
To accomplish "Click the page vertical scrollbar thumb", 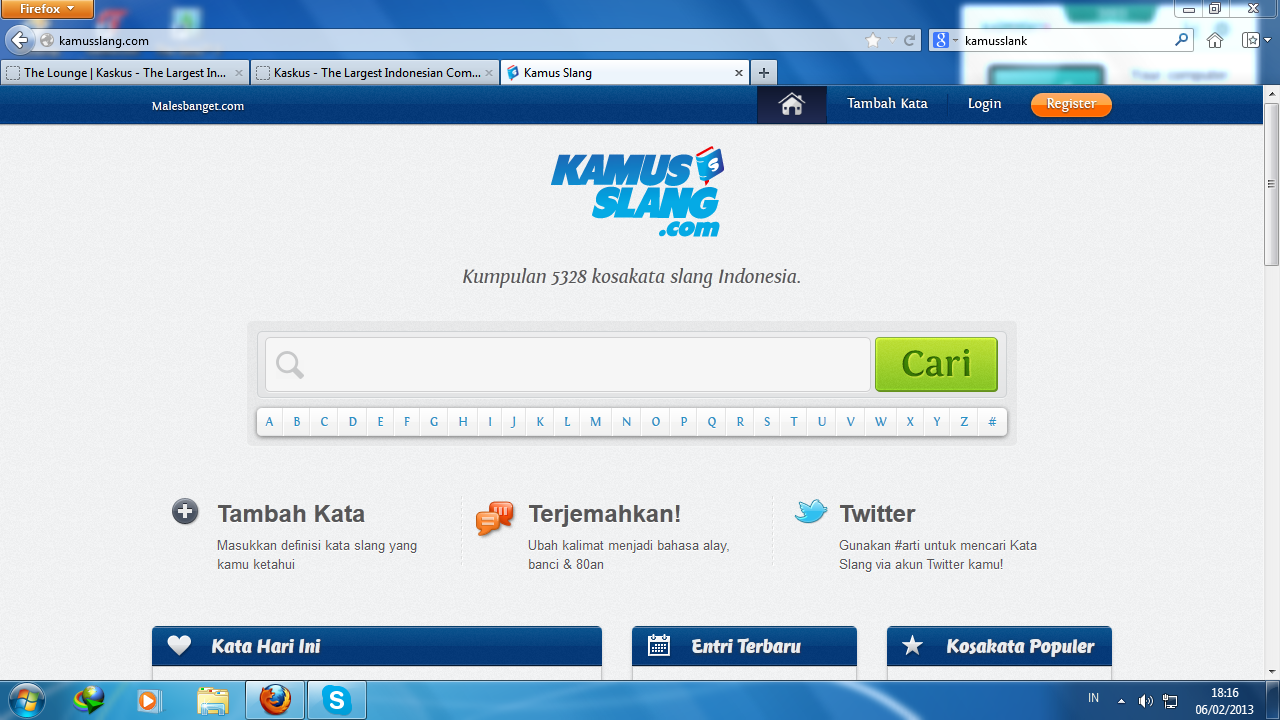I will coord(1272,182).
